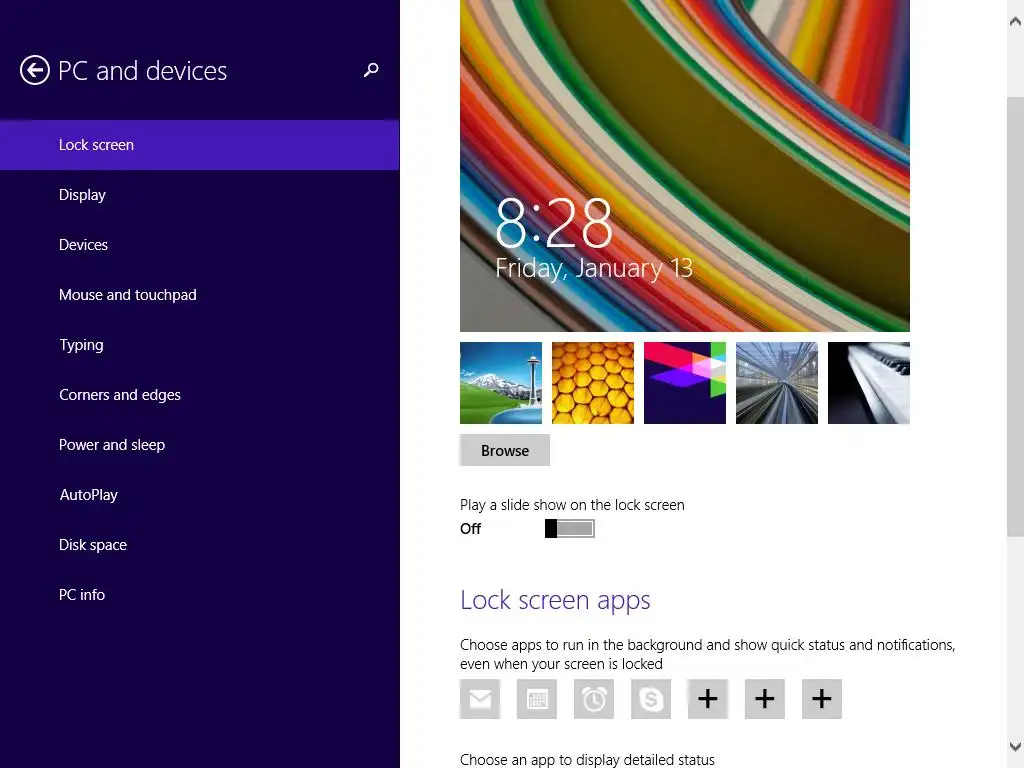Viewport: 1024px width, 768px height.
Task: Add app using the last plus slot
Action: click(x=822, y=699)
